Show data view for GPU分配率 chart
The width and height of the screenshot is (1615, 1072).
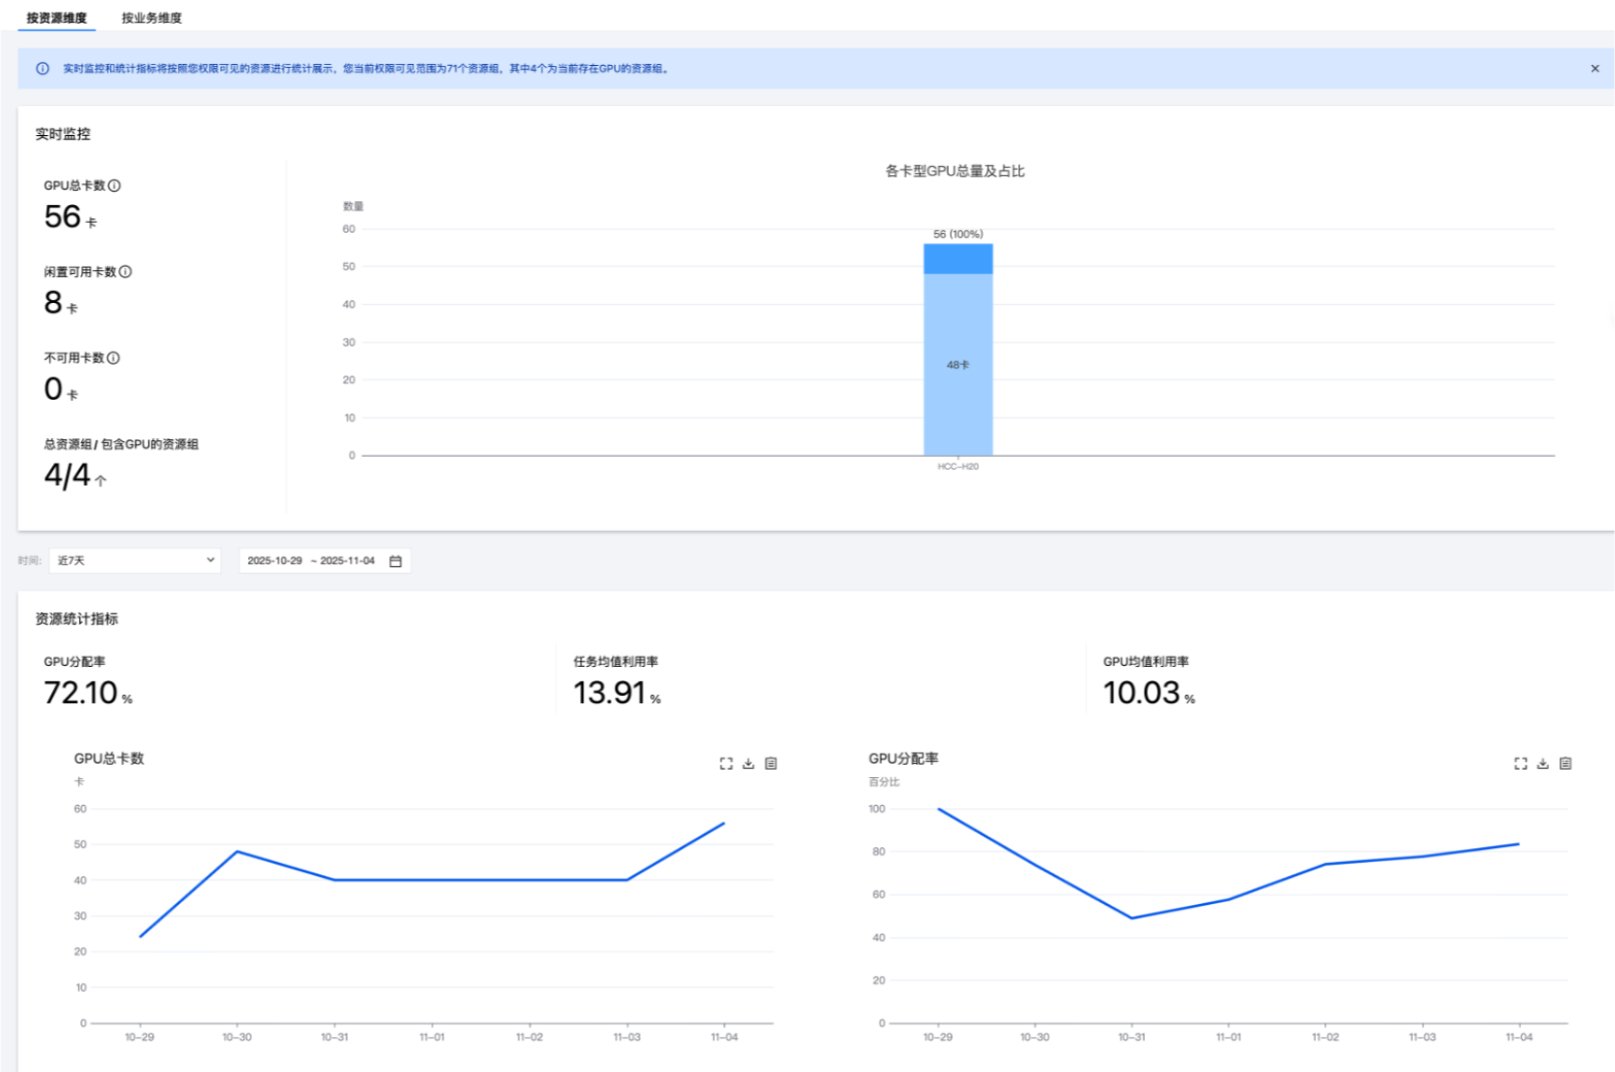pyautogui.click(x=1566, y=763)
